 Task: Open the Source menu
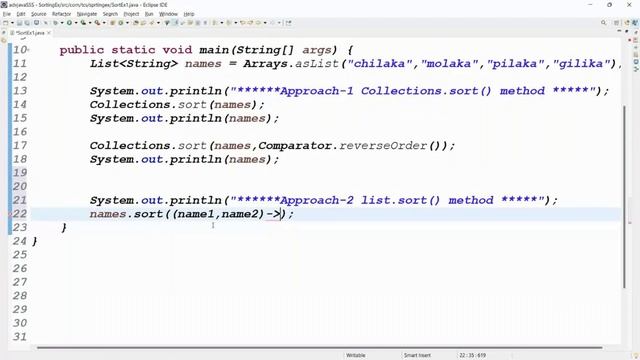pyautogui.click(x=39, y=14)
